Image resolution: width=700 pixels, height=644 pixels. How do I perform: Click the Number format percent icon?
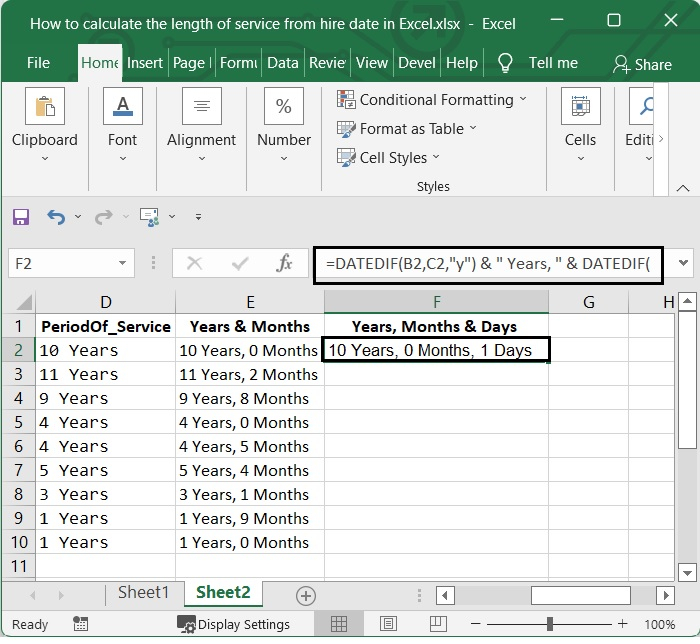point(284,106)
